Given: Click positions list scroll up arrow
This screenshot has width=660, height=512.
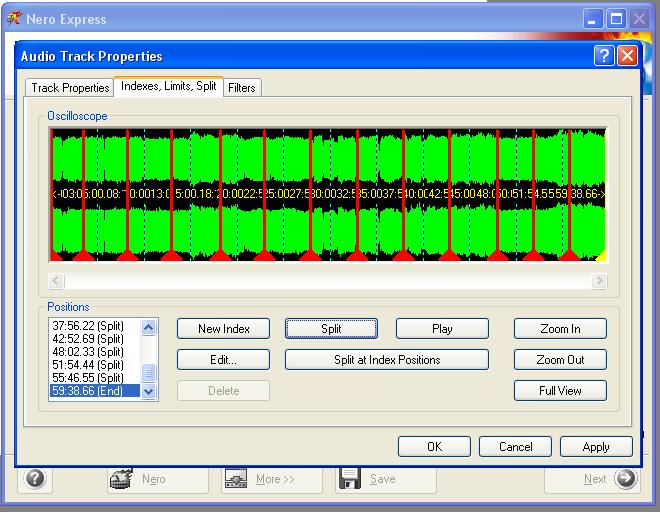Looking at the screenshot, I should (149, 327).
